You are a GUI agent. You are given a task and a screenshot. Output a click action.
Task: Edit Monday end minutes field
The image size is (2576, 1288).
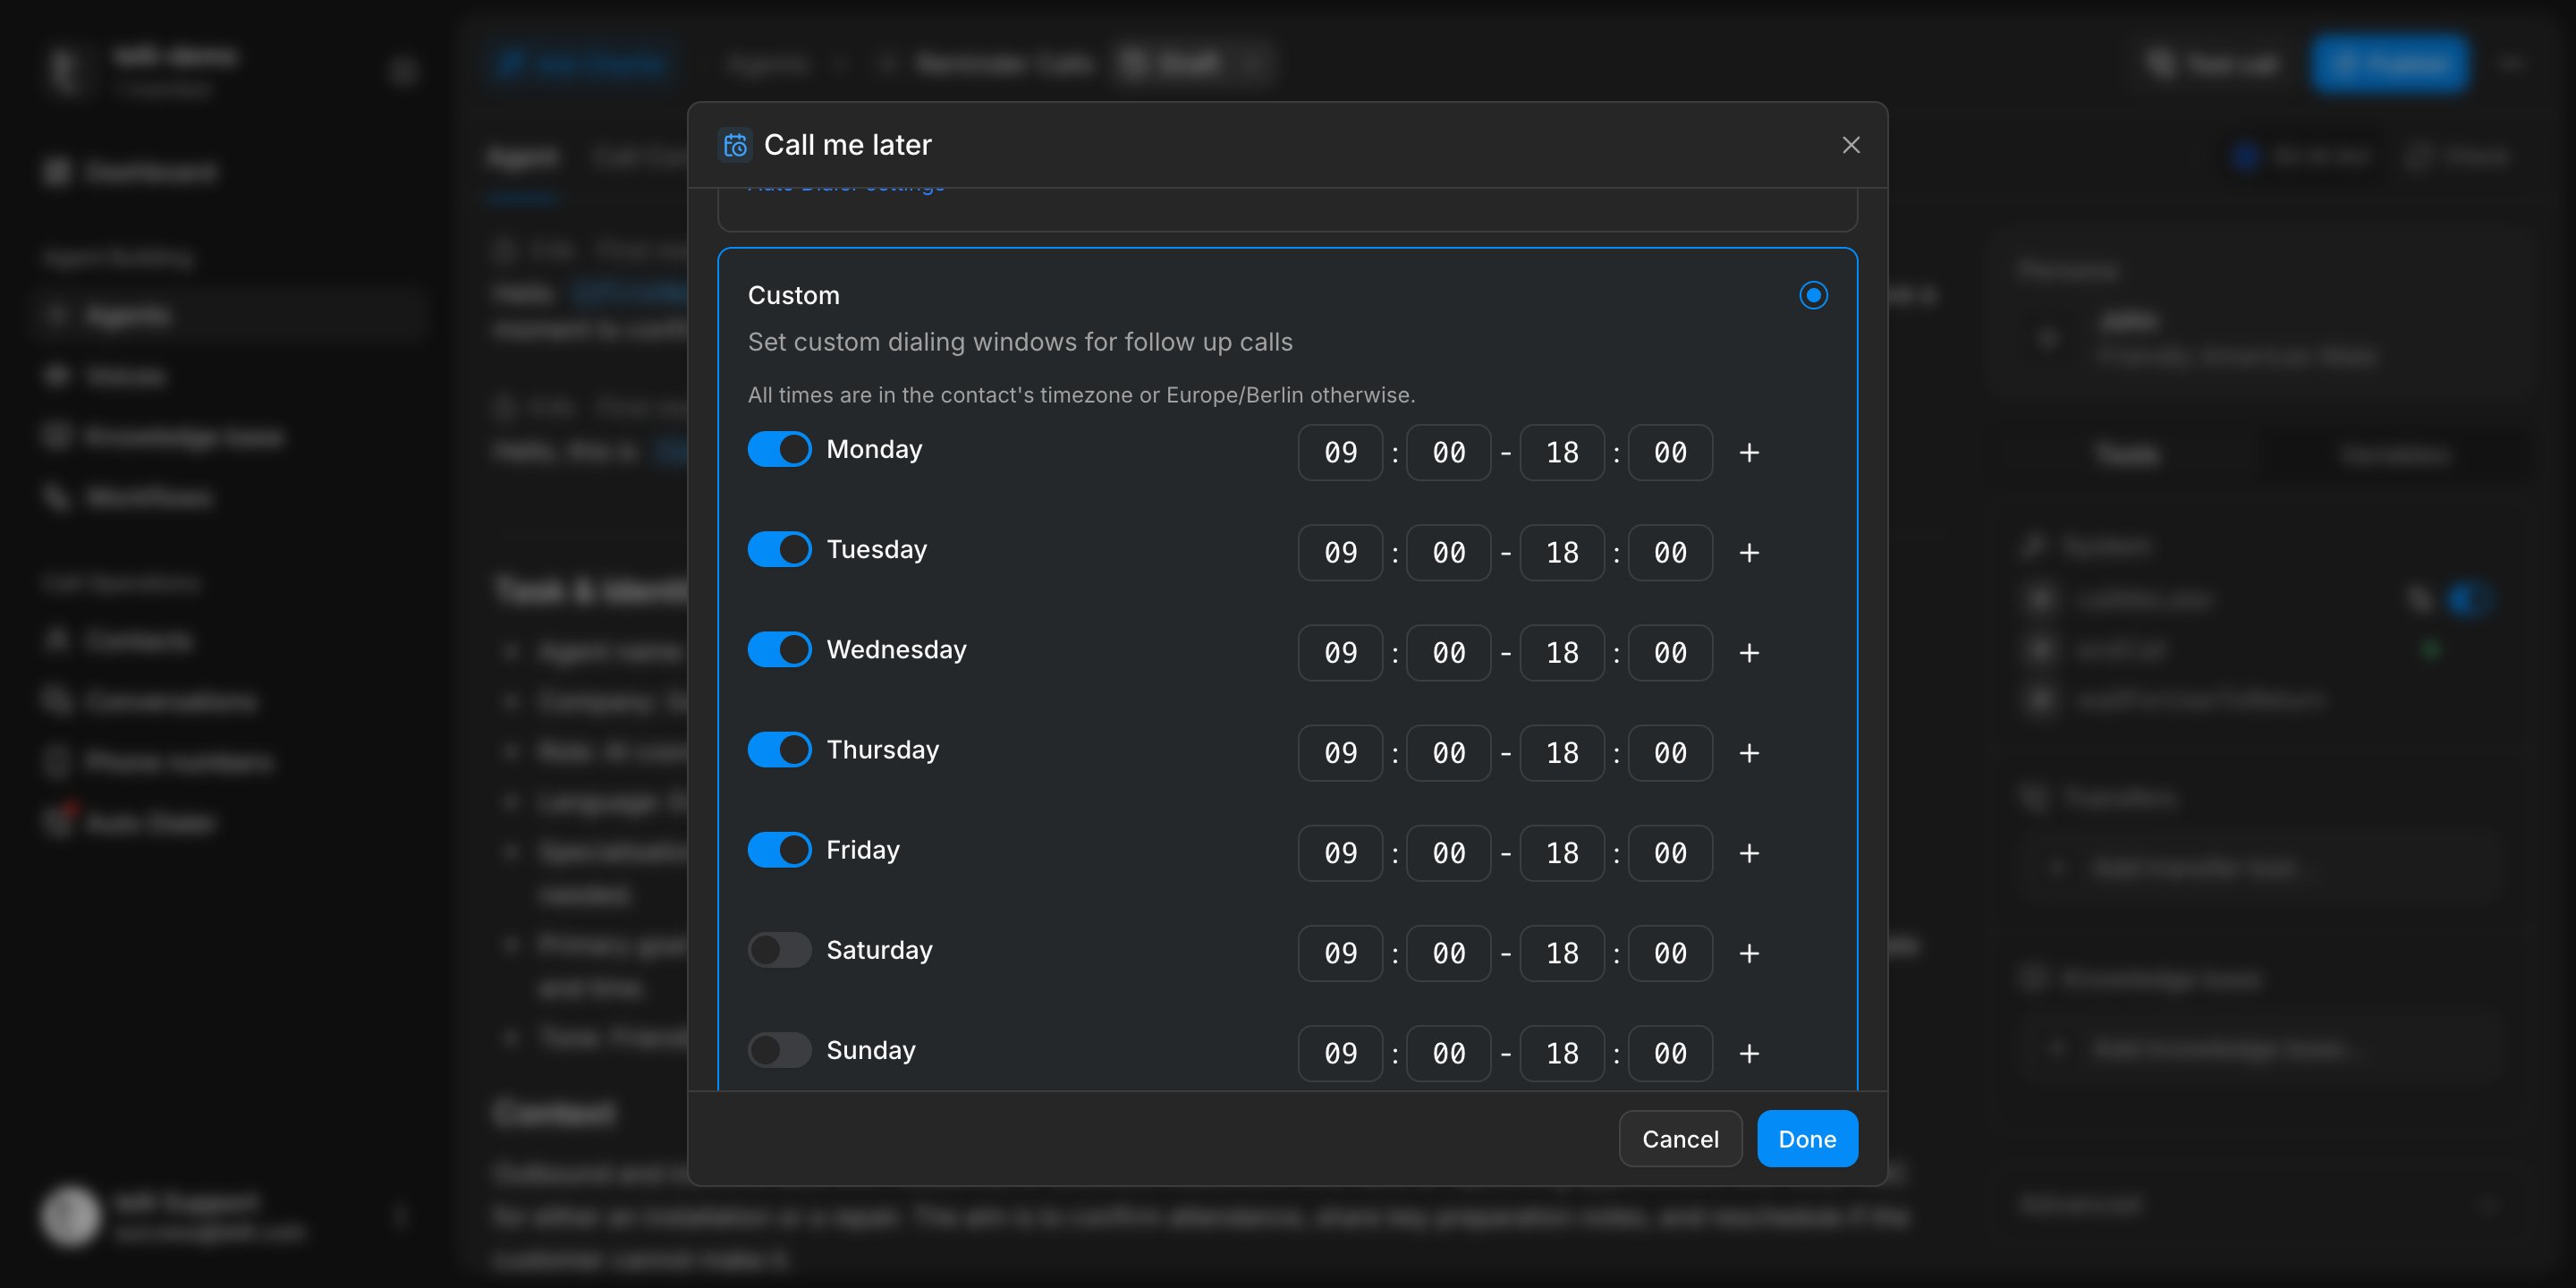(x=1670, y=452)
